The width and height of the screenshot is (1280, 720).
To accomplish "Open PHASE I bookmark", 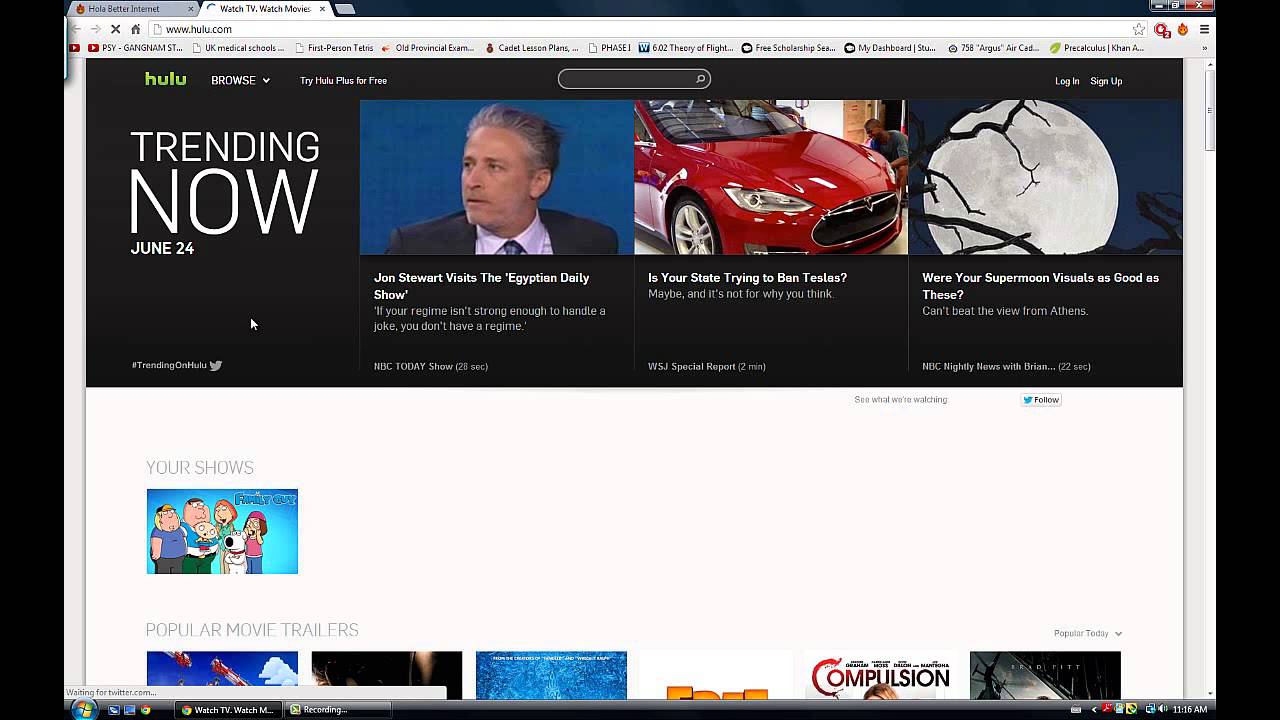I will tap(610, 48).
